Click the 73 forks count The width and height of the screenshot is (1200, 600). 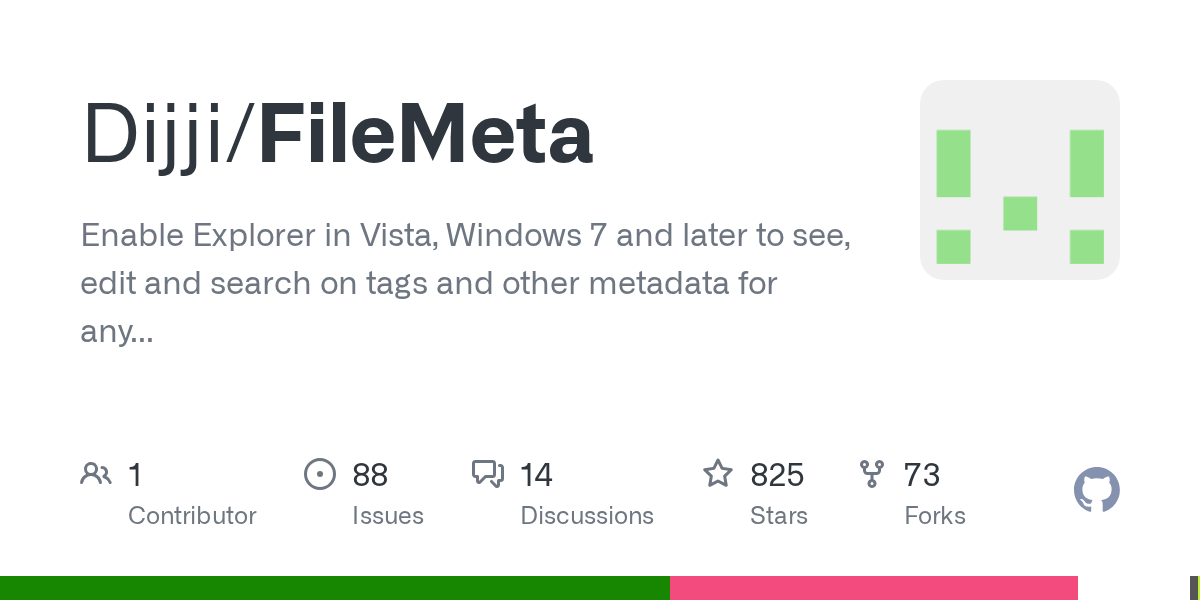(x=921, y=475)
